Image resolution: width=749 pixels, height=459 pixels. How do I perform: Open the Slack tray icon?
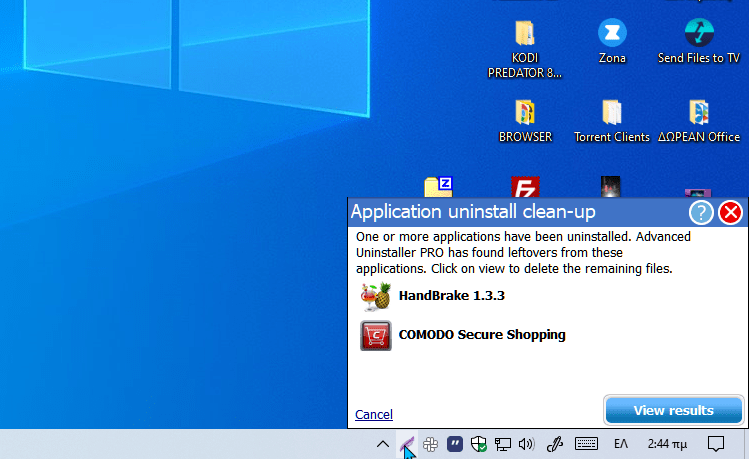[430, 444]
